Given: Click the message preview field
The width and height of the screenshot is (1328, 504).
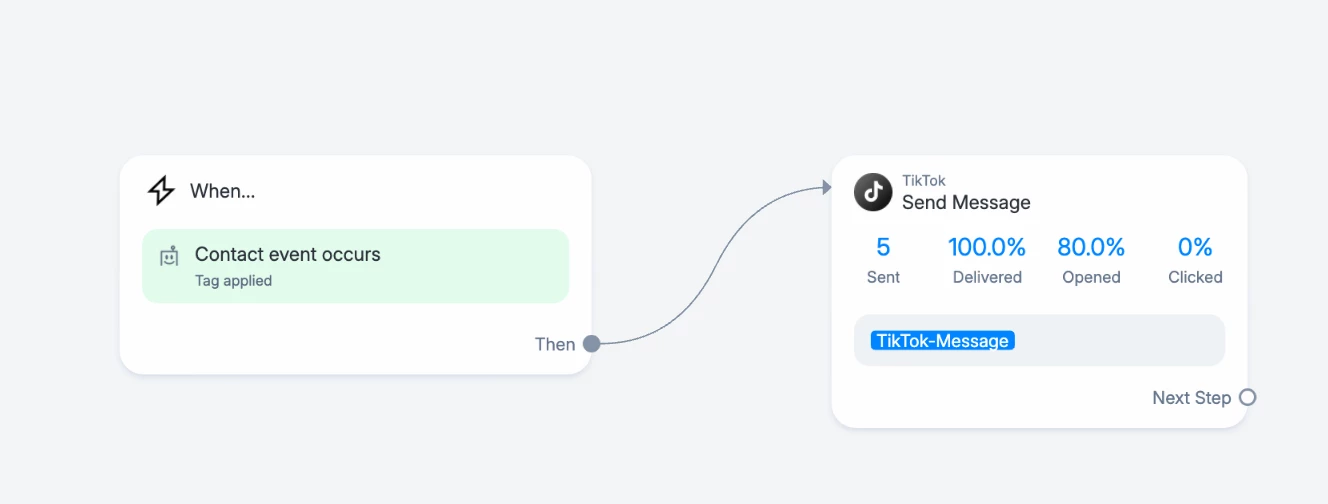Looking at the screenshot, I should pyautogui.click(x=1039, y=341).
